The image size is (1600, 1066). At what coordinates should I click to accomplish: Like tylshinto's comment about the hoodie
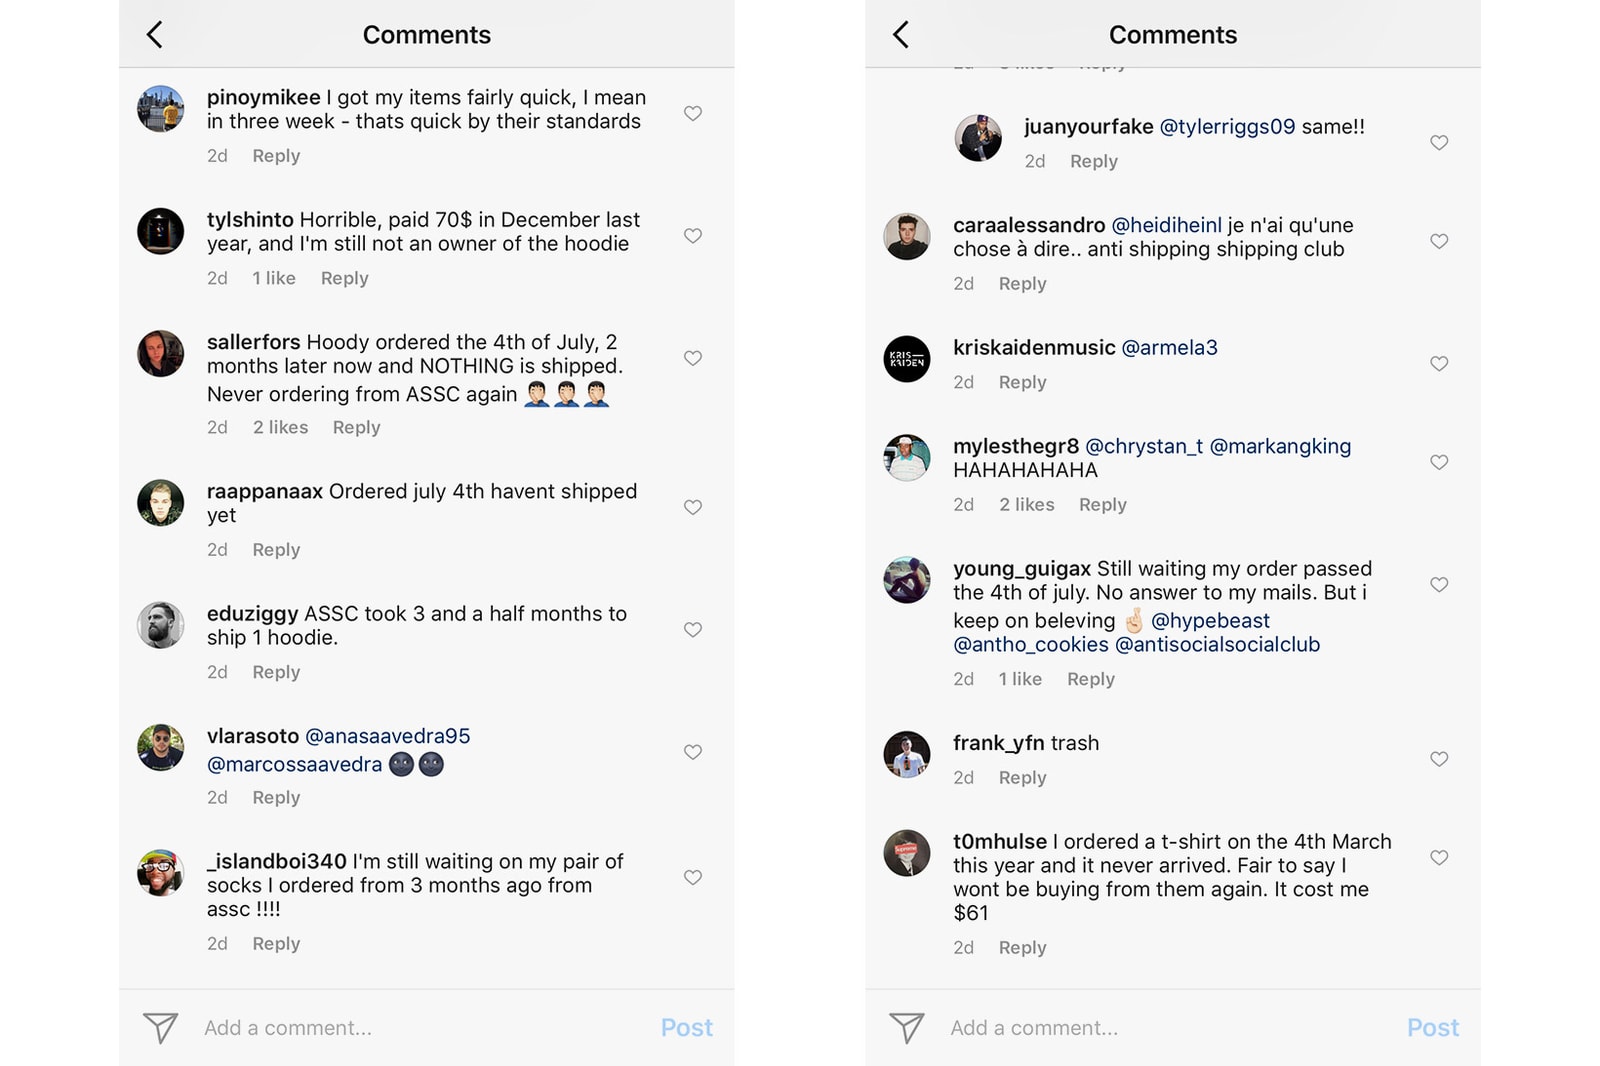[692, 236]
